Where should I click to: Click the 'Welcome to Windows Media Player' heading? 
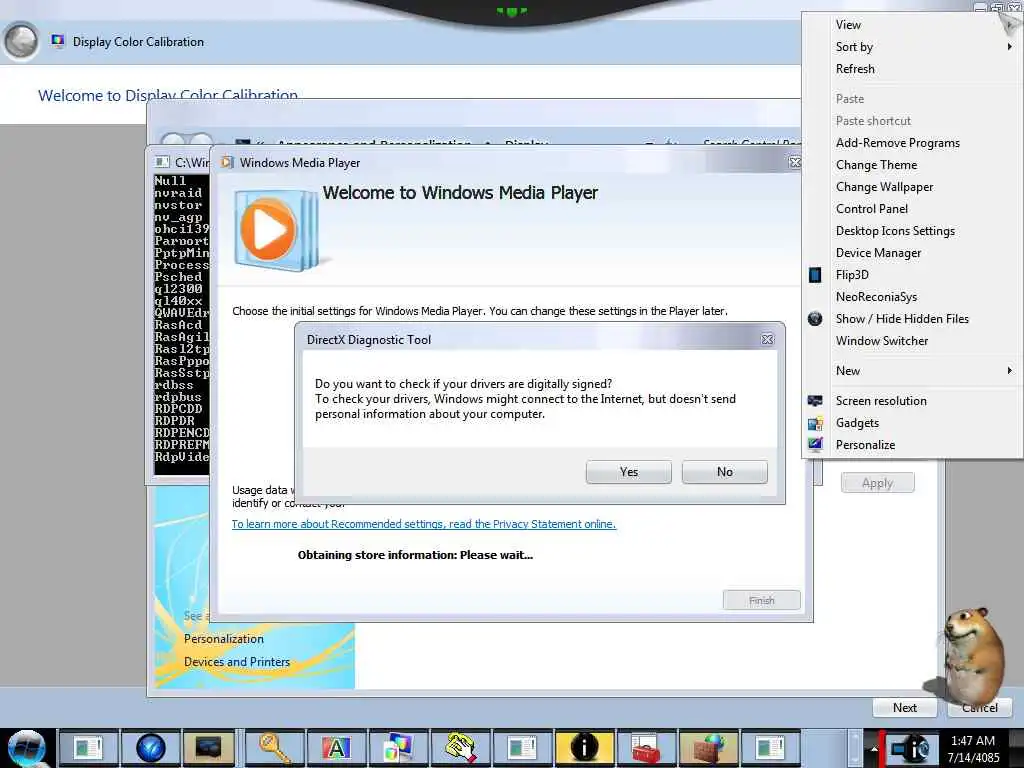click(x=460, y=193)
